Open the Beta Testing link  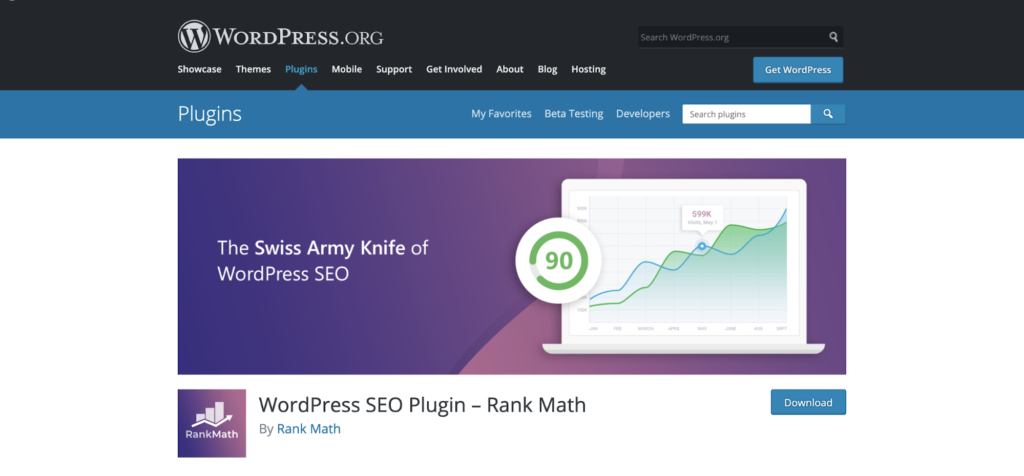click(x=574, y=114)
